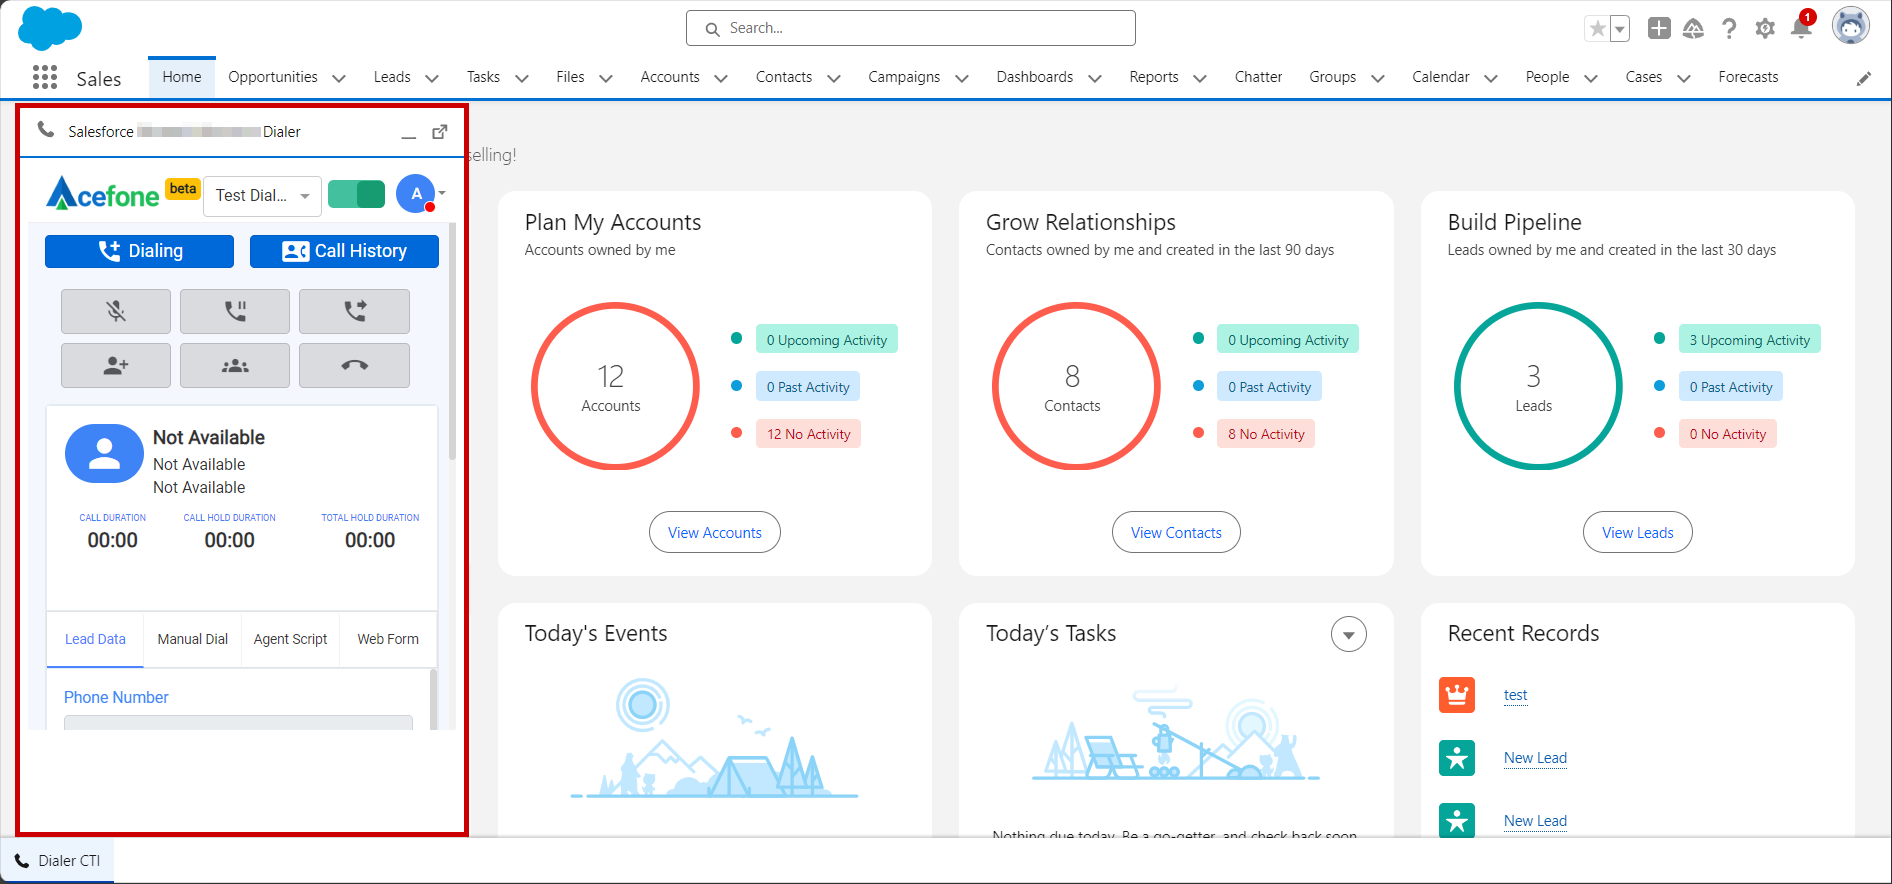Click the favorites star icon

click(1597, 29)
